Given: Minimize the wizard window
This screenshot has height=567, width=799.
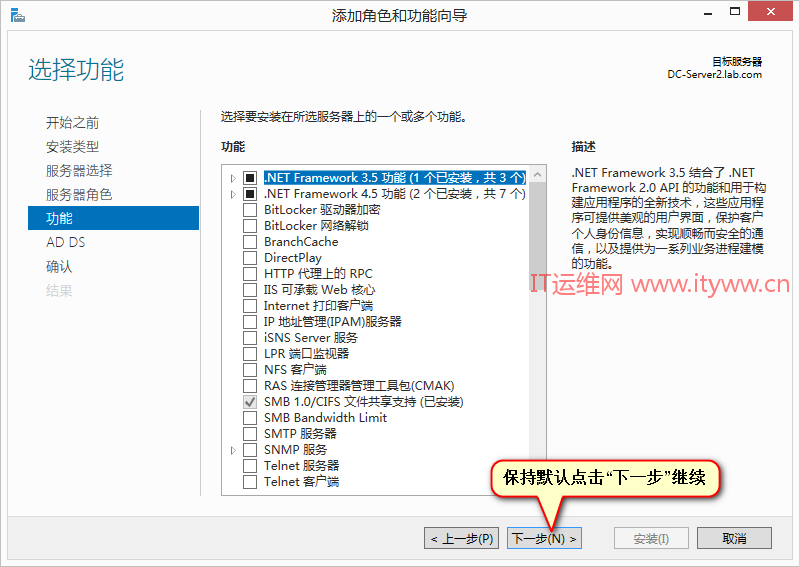Looking at the screenshot, I should (708, 12).
